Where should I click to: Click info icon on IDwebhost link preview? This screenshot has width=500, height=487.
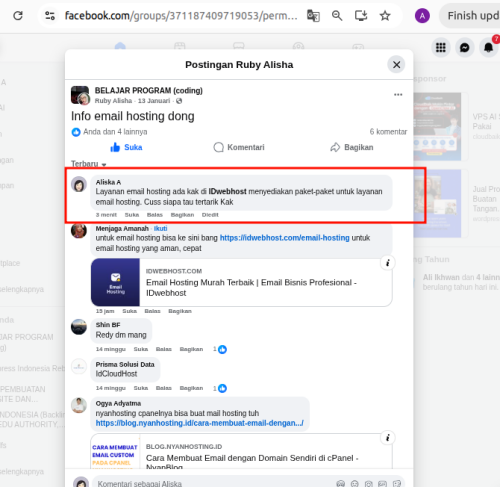point(388,263)
